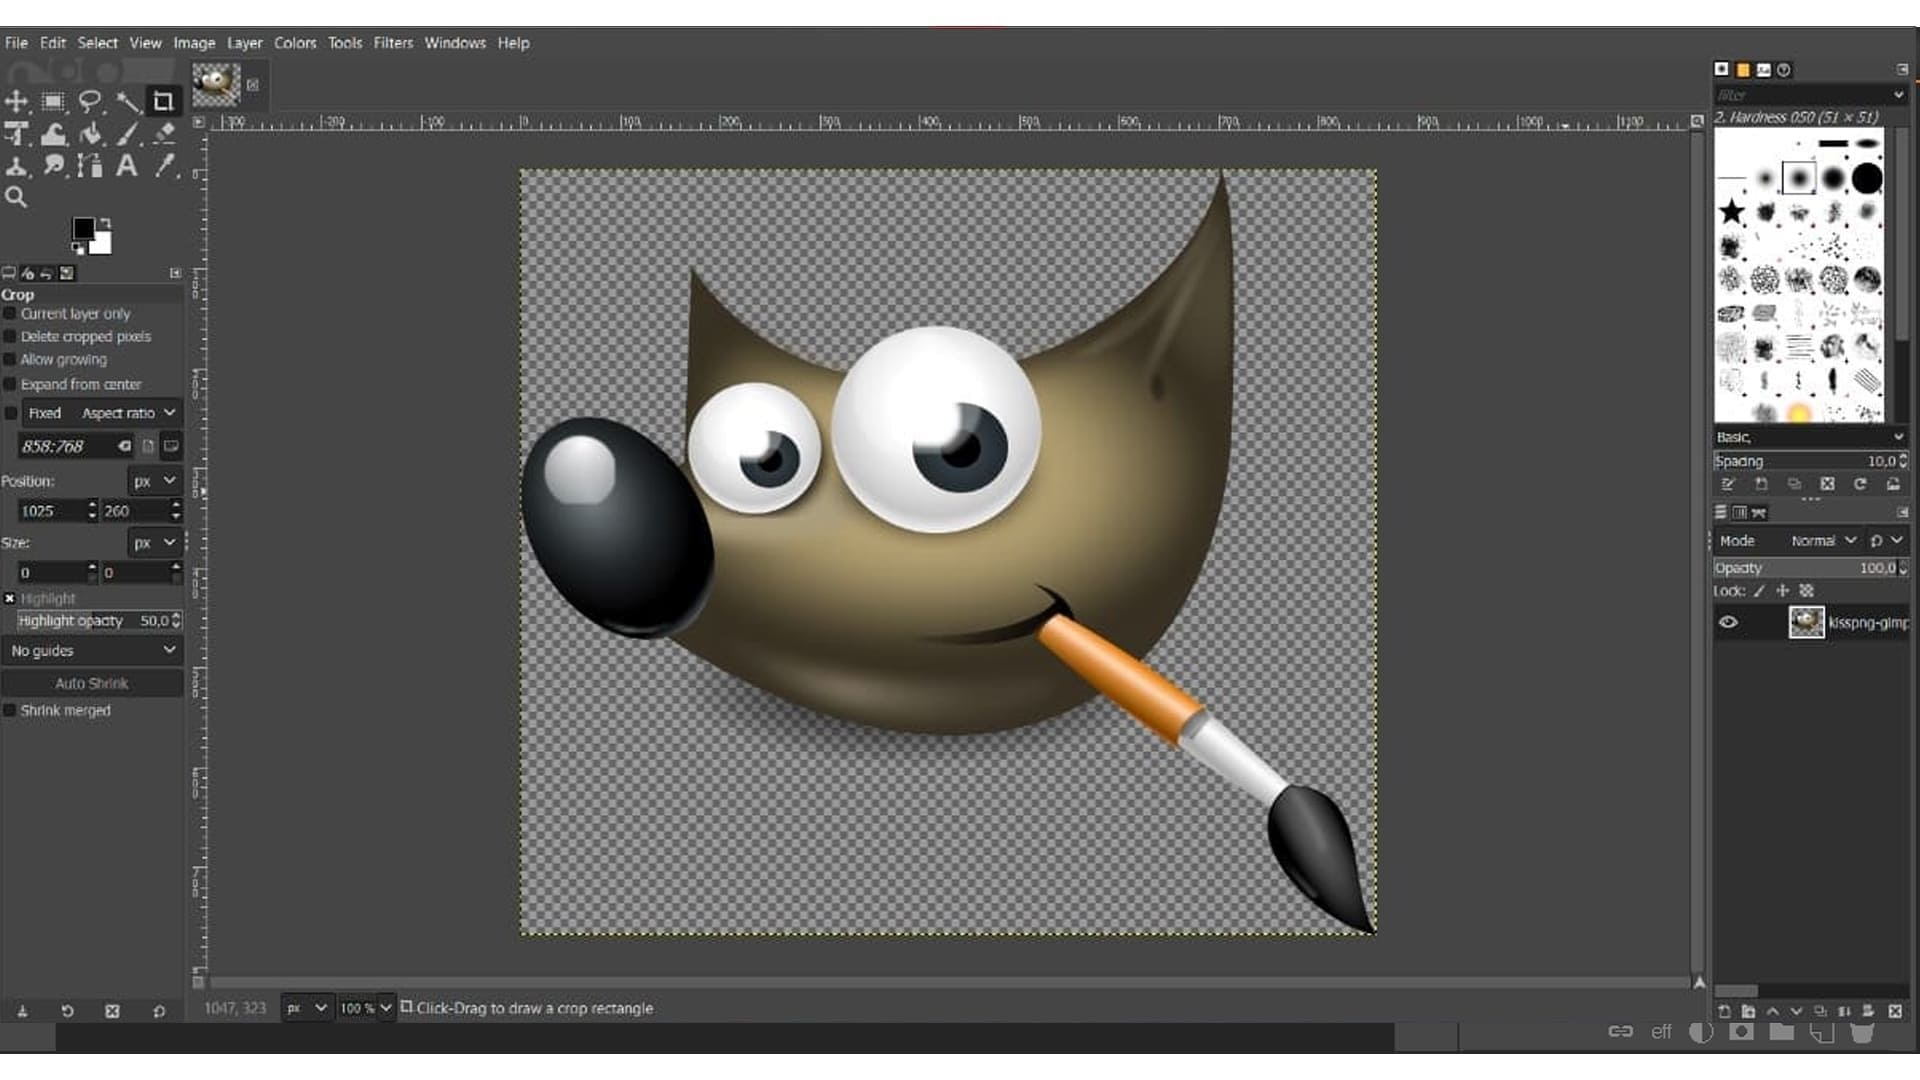Open the No guides dropdown
This screenshot has height=1080, width=1920.
coord(92,650)
